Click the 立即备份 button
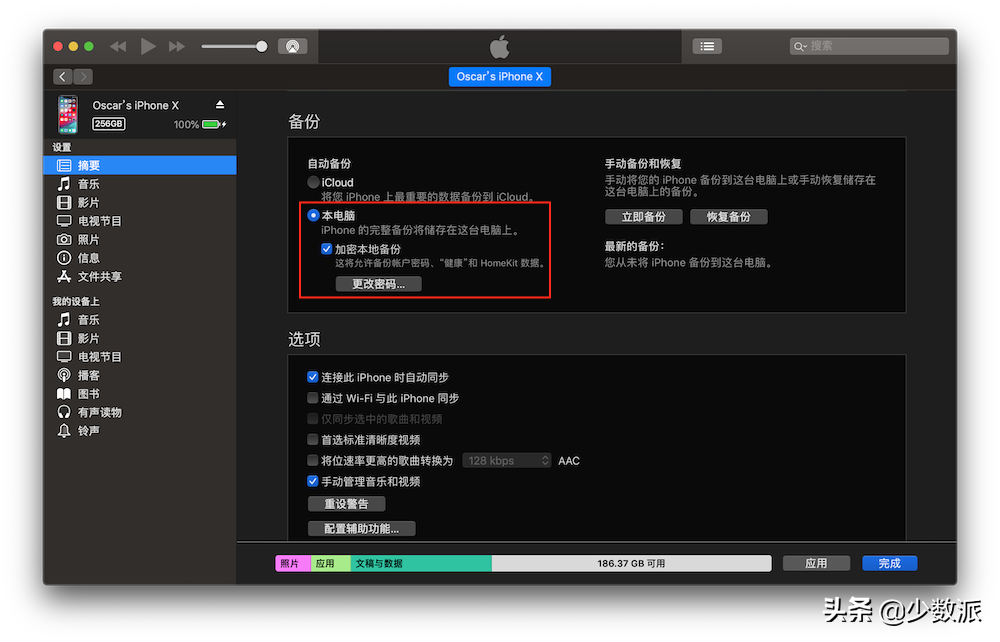The height and width of the screenshot is (642, 1000). coord(643,217)
